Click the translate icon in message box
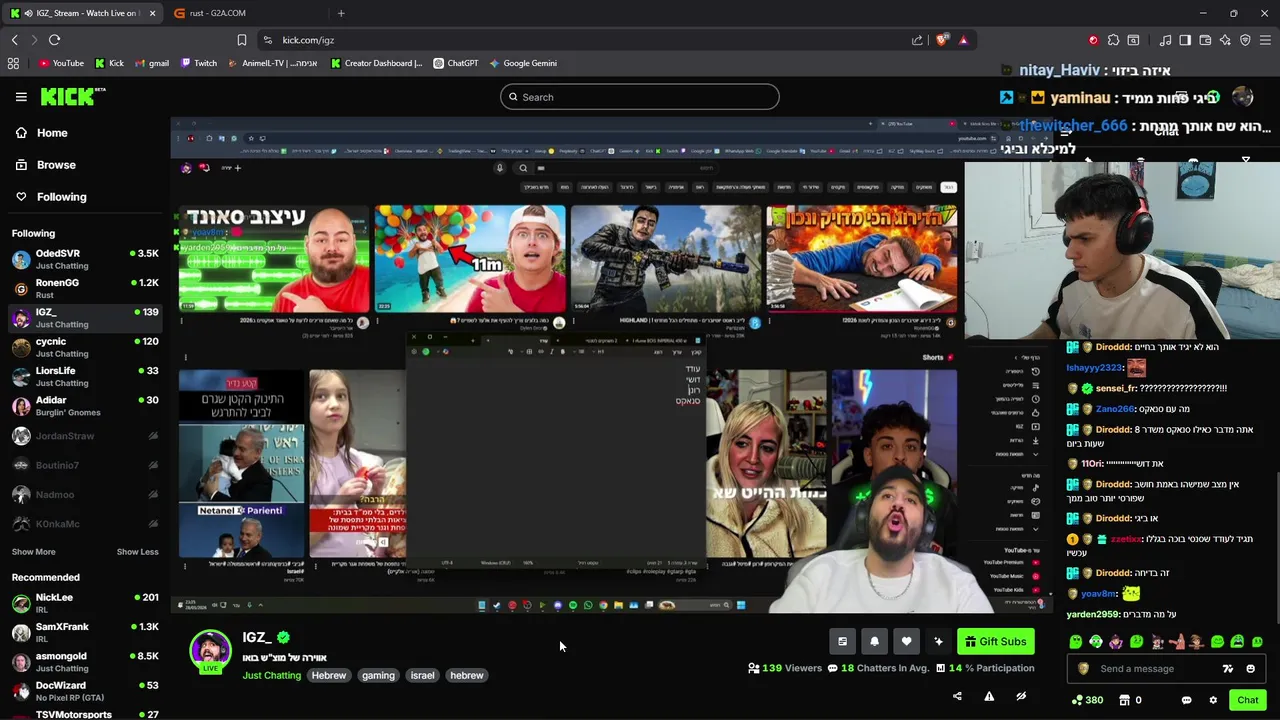The width and height of the screenshot is (1280, 720). point(1228,669)
